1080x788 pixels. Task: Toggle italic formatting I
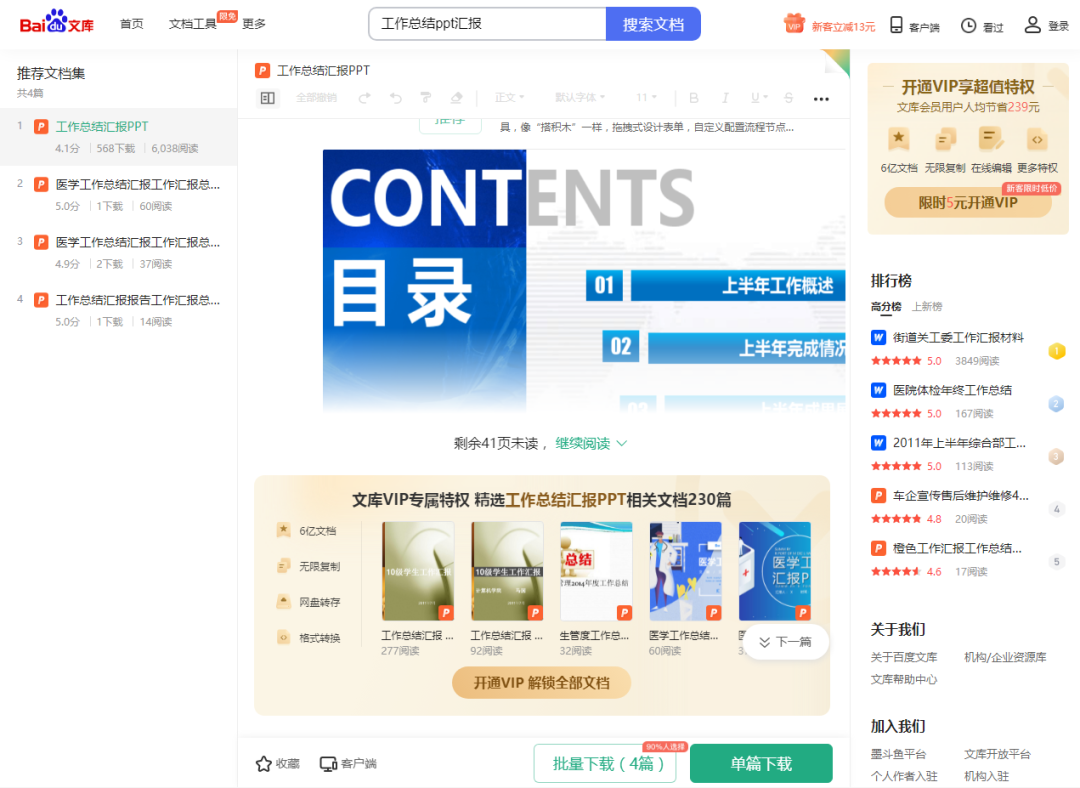725,98
